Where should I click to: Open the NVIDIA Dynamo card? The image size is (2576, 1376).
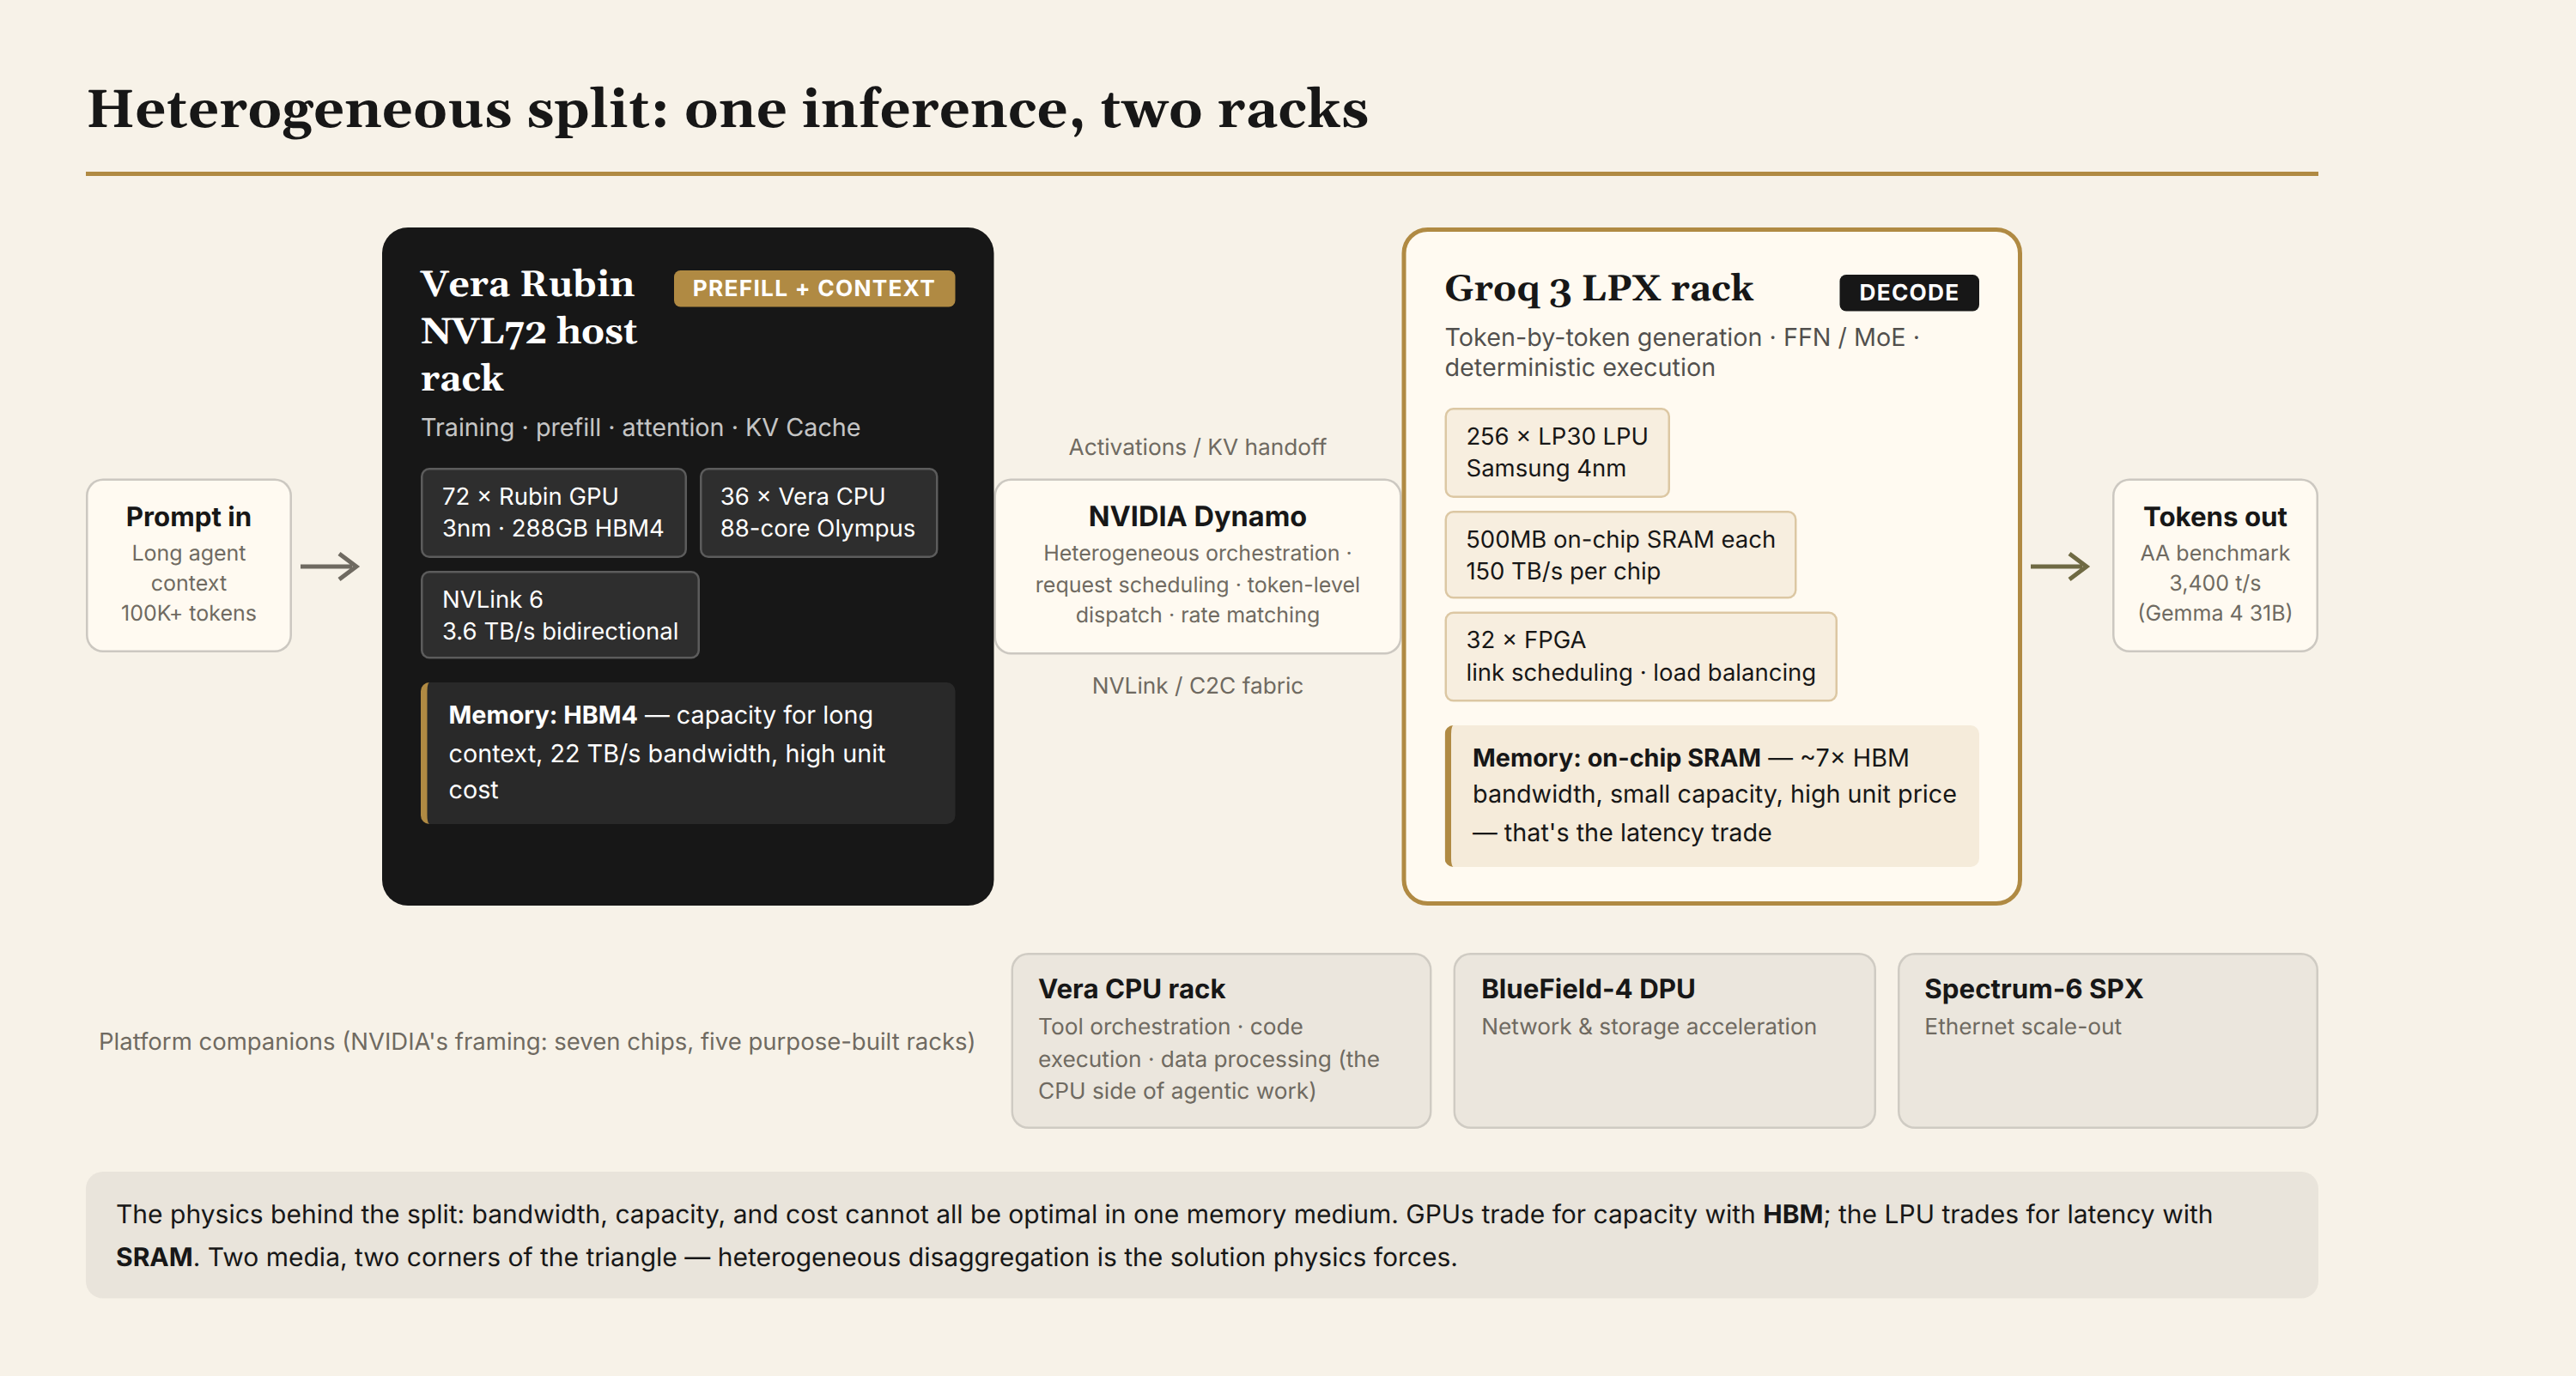point(1197,566)
